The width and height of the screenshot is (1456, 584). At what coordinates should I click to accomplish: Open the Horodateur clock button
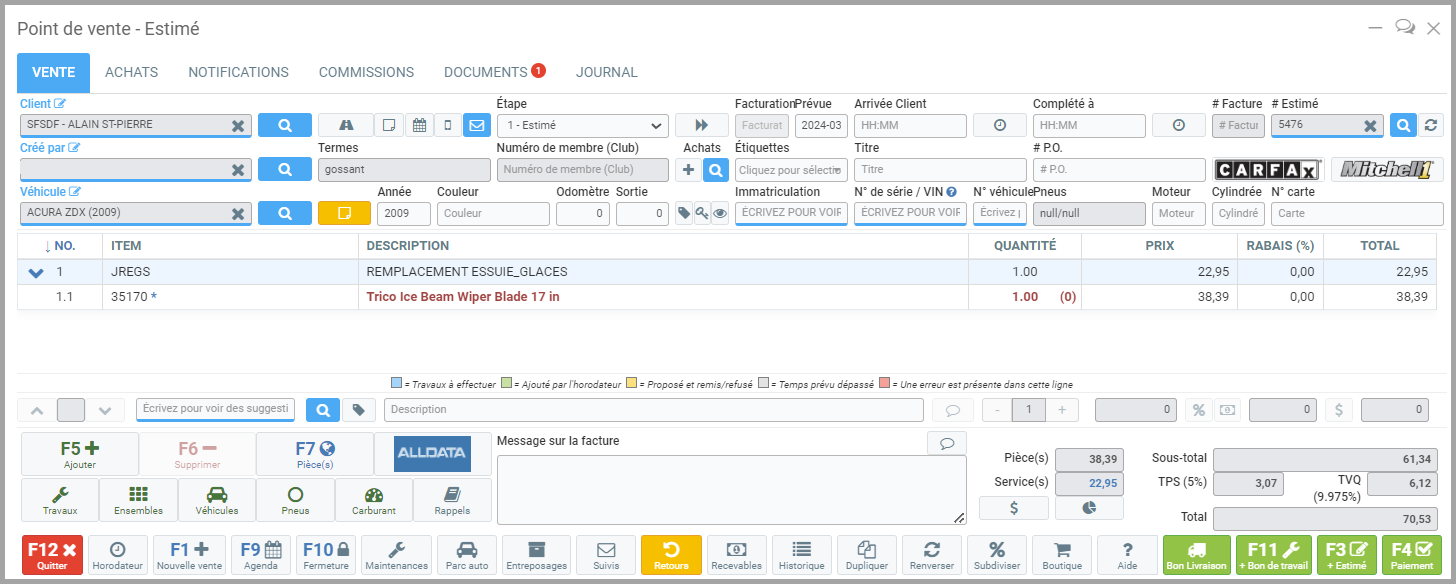coord(117,554)
